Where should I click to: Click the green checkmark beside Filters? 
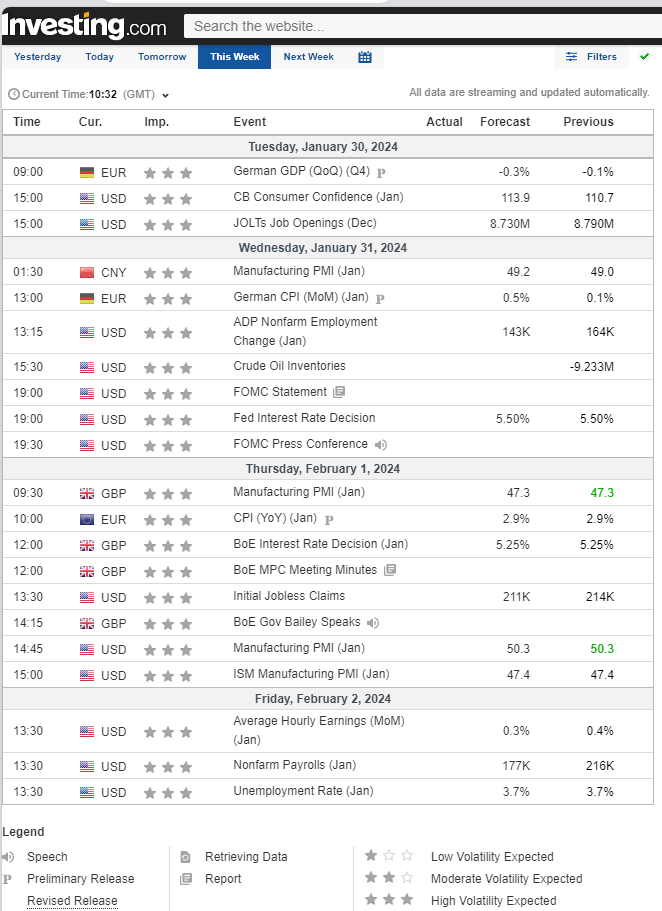point(645,57)
